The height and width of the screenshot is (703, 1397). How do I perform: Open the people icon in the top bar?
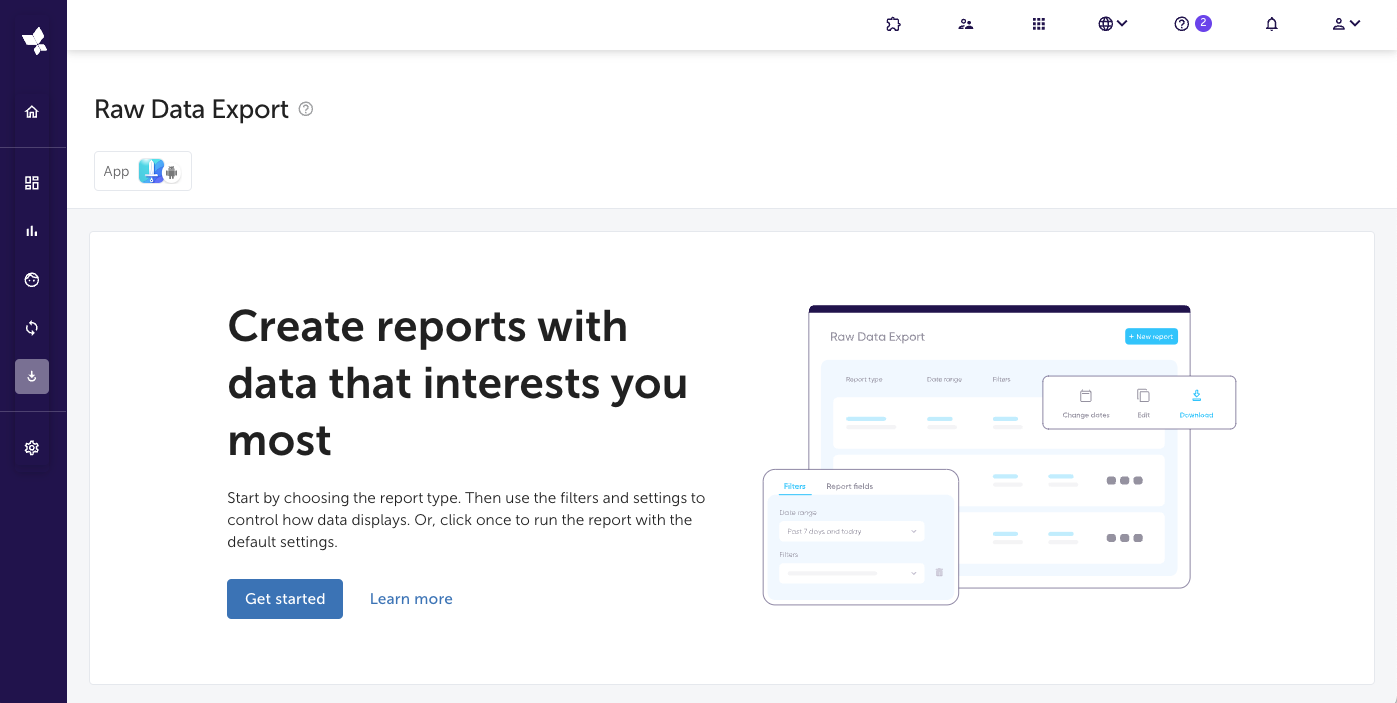click(x=965, y=24)
